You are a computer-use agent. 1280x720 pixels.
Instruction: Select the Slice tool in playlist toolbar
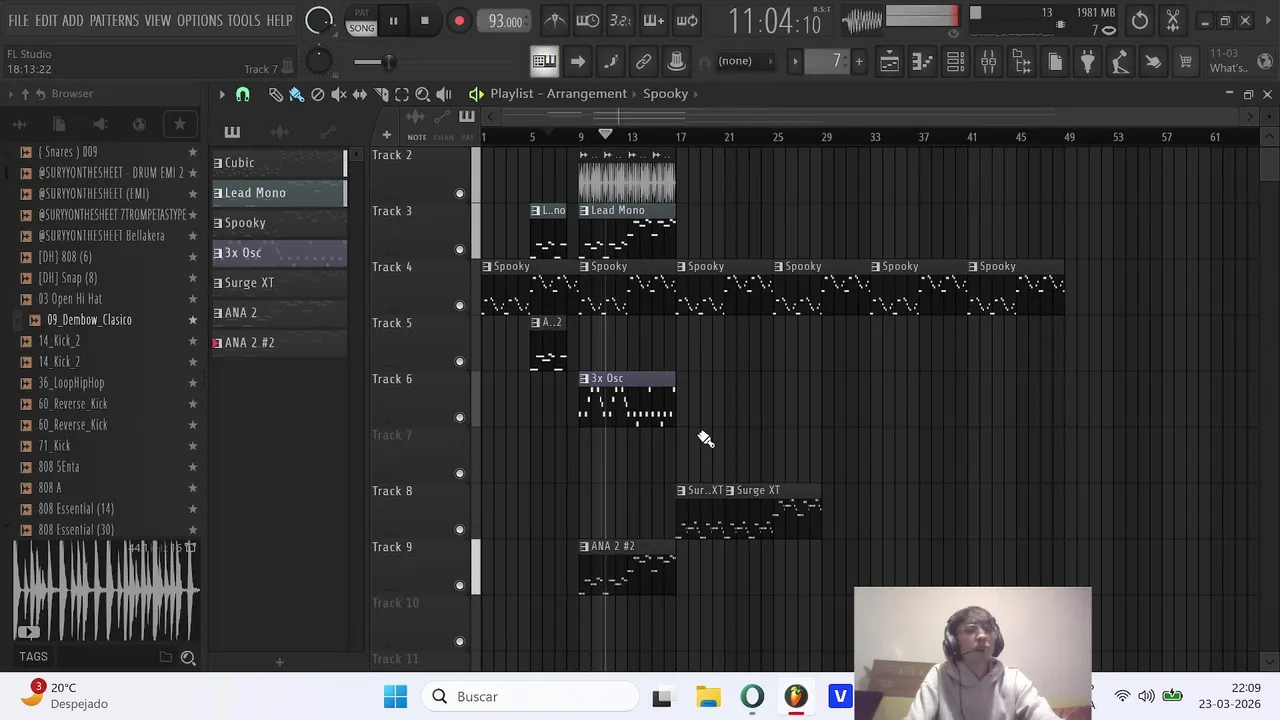click(x=381, y=94)
